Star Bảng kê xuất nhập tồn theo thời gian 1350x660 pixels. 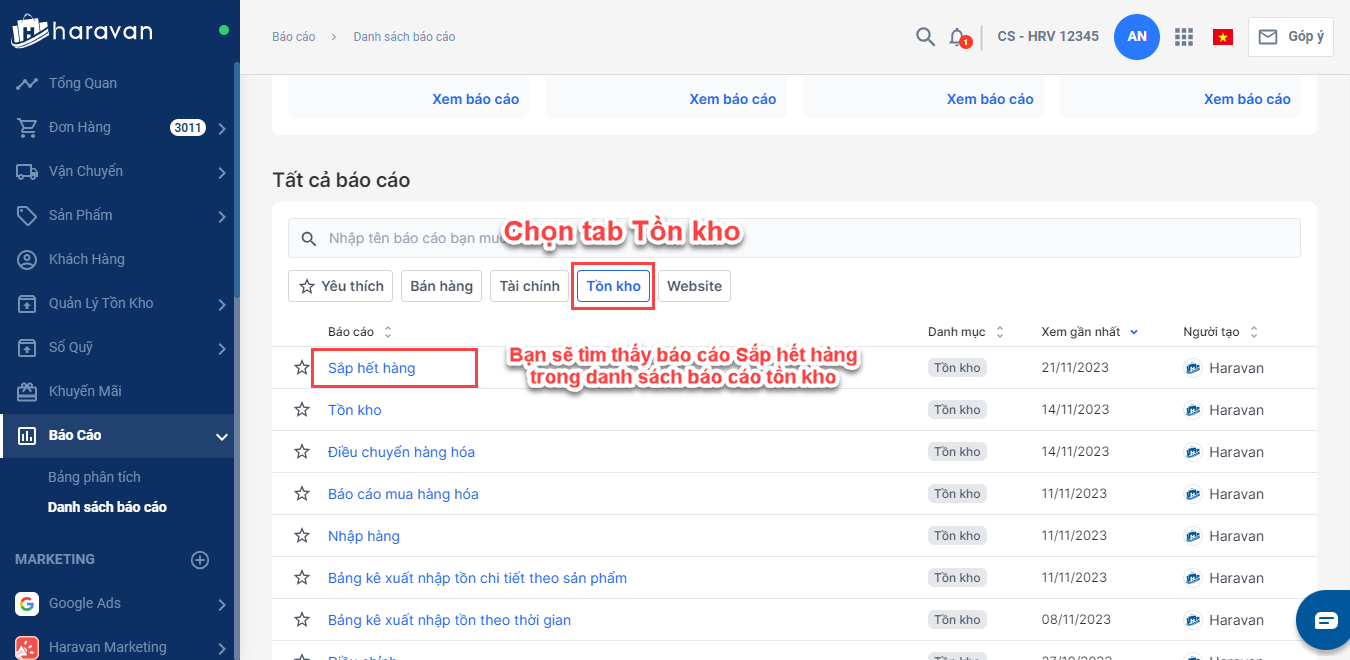tap(302, 620)
